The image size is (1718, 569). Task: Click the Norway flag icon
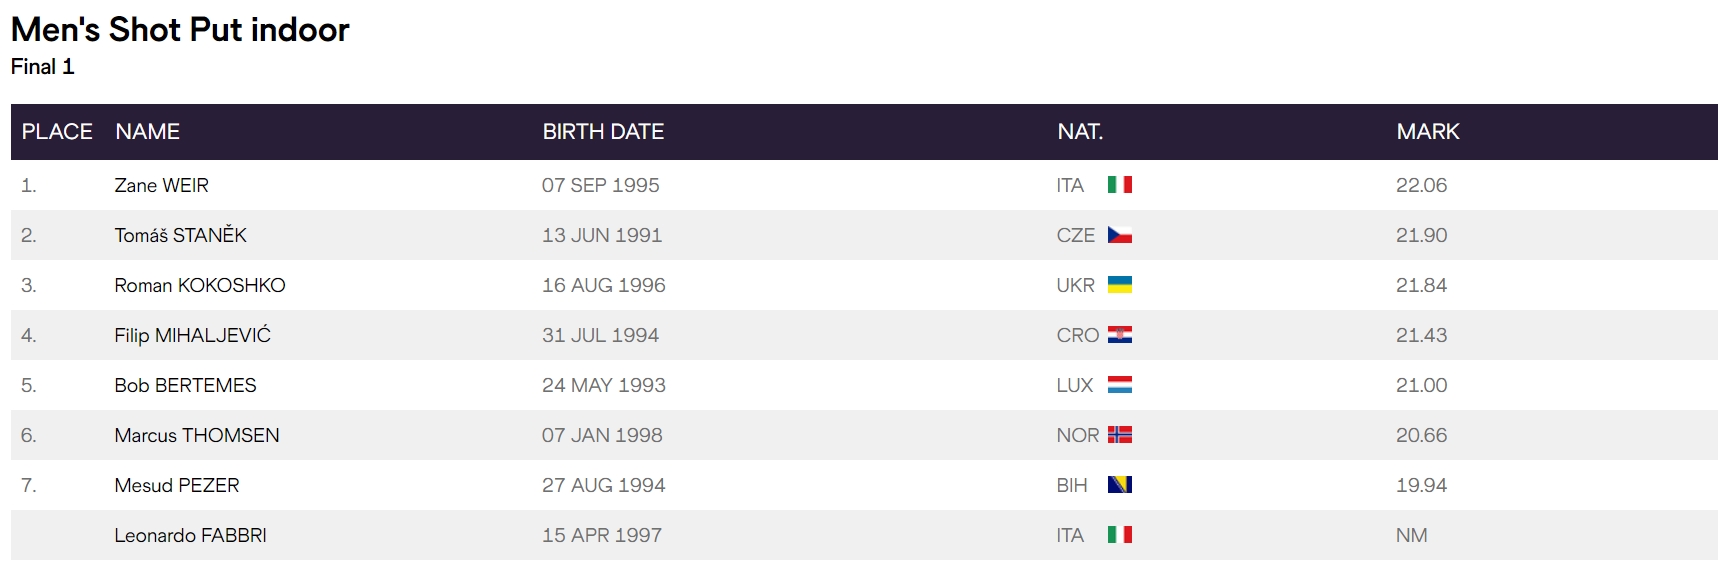tap(1119, 435)
